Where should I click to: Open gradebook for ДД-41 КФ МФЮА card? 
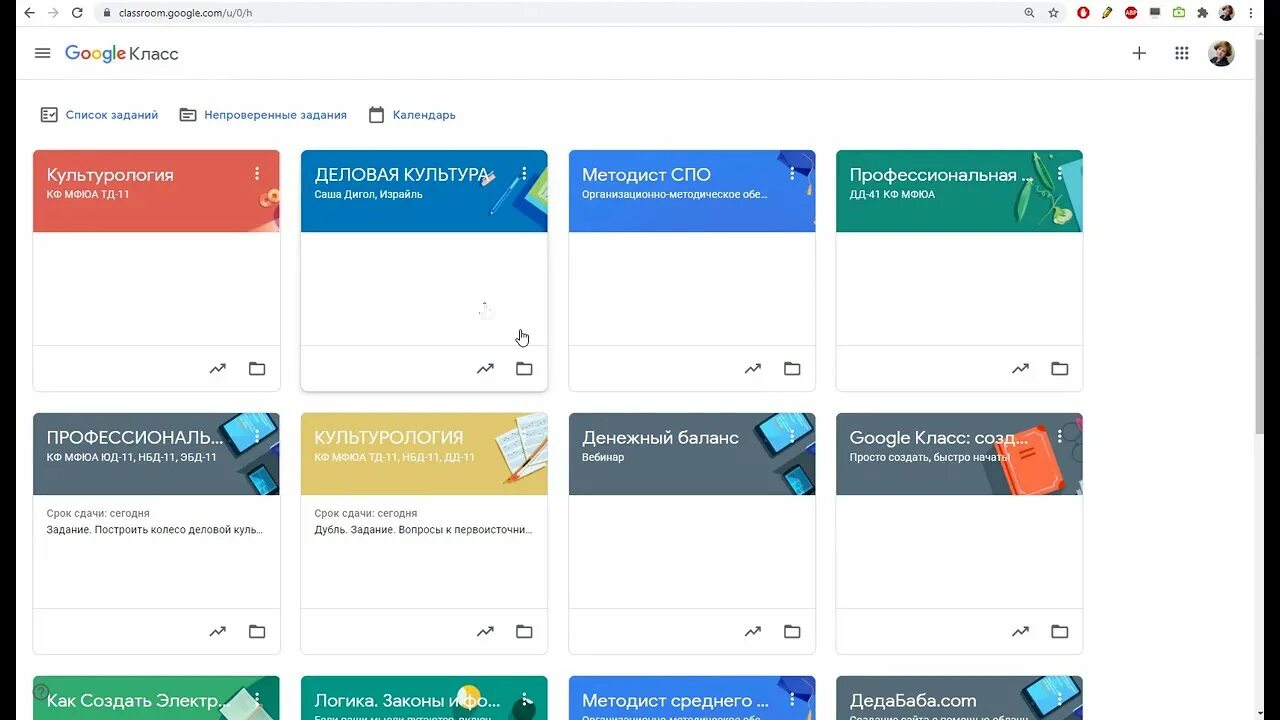(x=1020, y=369)
